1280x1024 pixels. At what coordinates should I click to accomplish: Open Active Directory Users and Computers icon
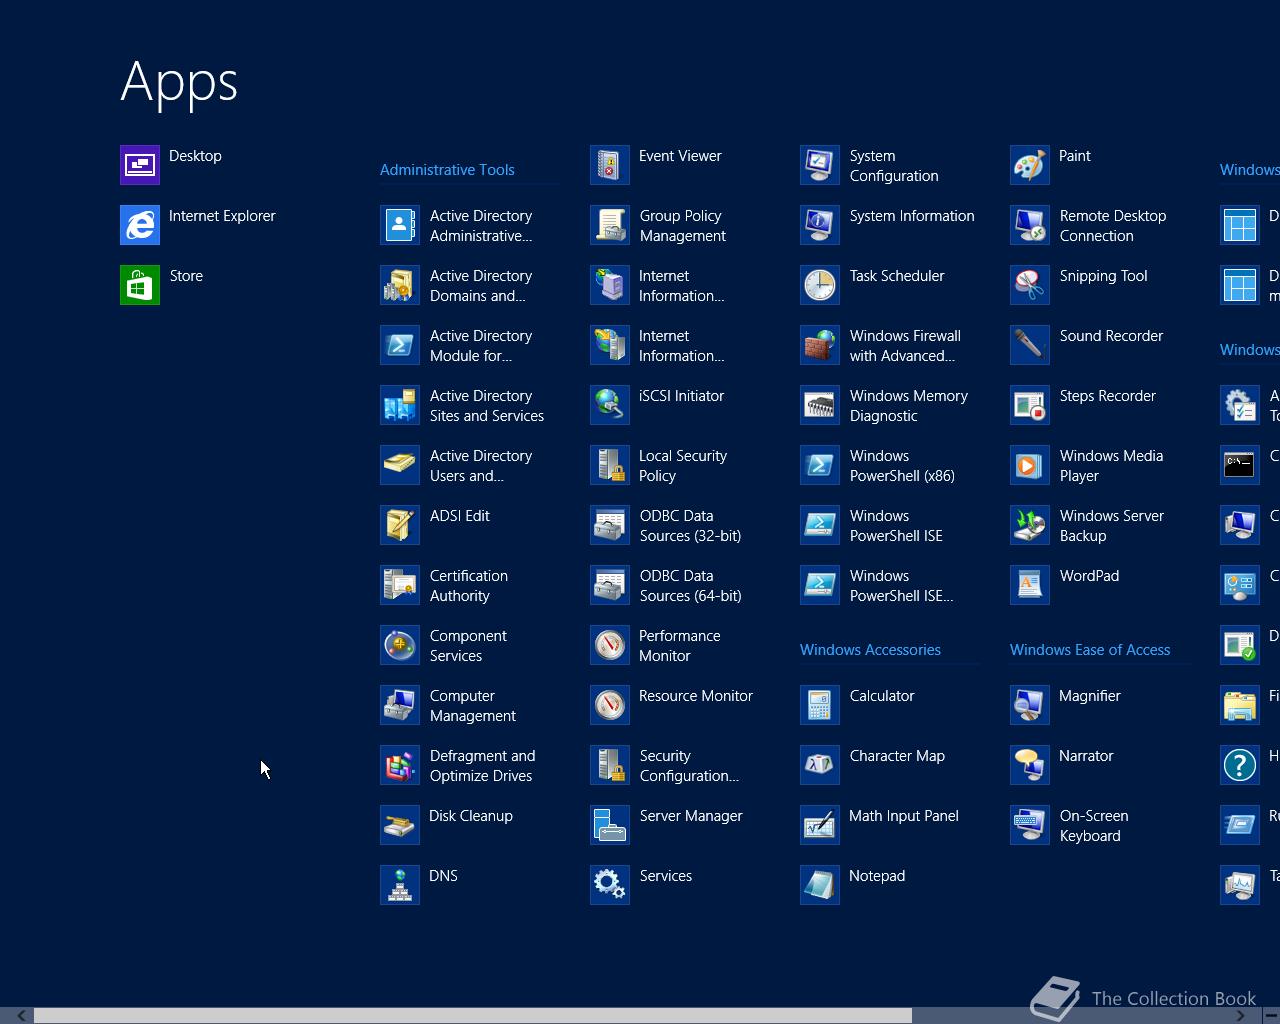(x=400, y=465)
